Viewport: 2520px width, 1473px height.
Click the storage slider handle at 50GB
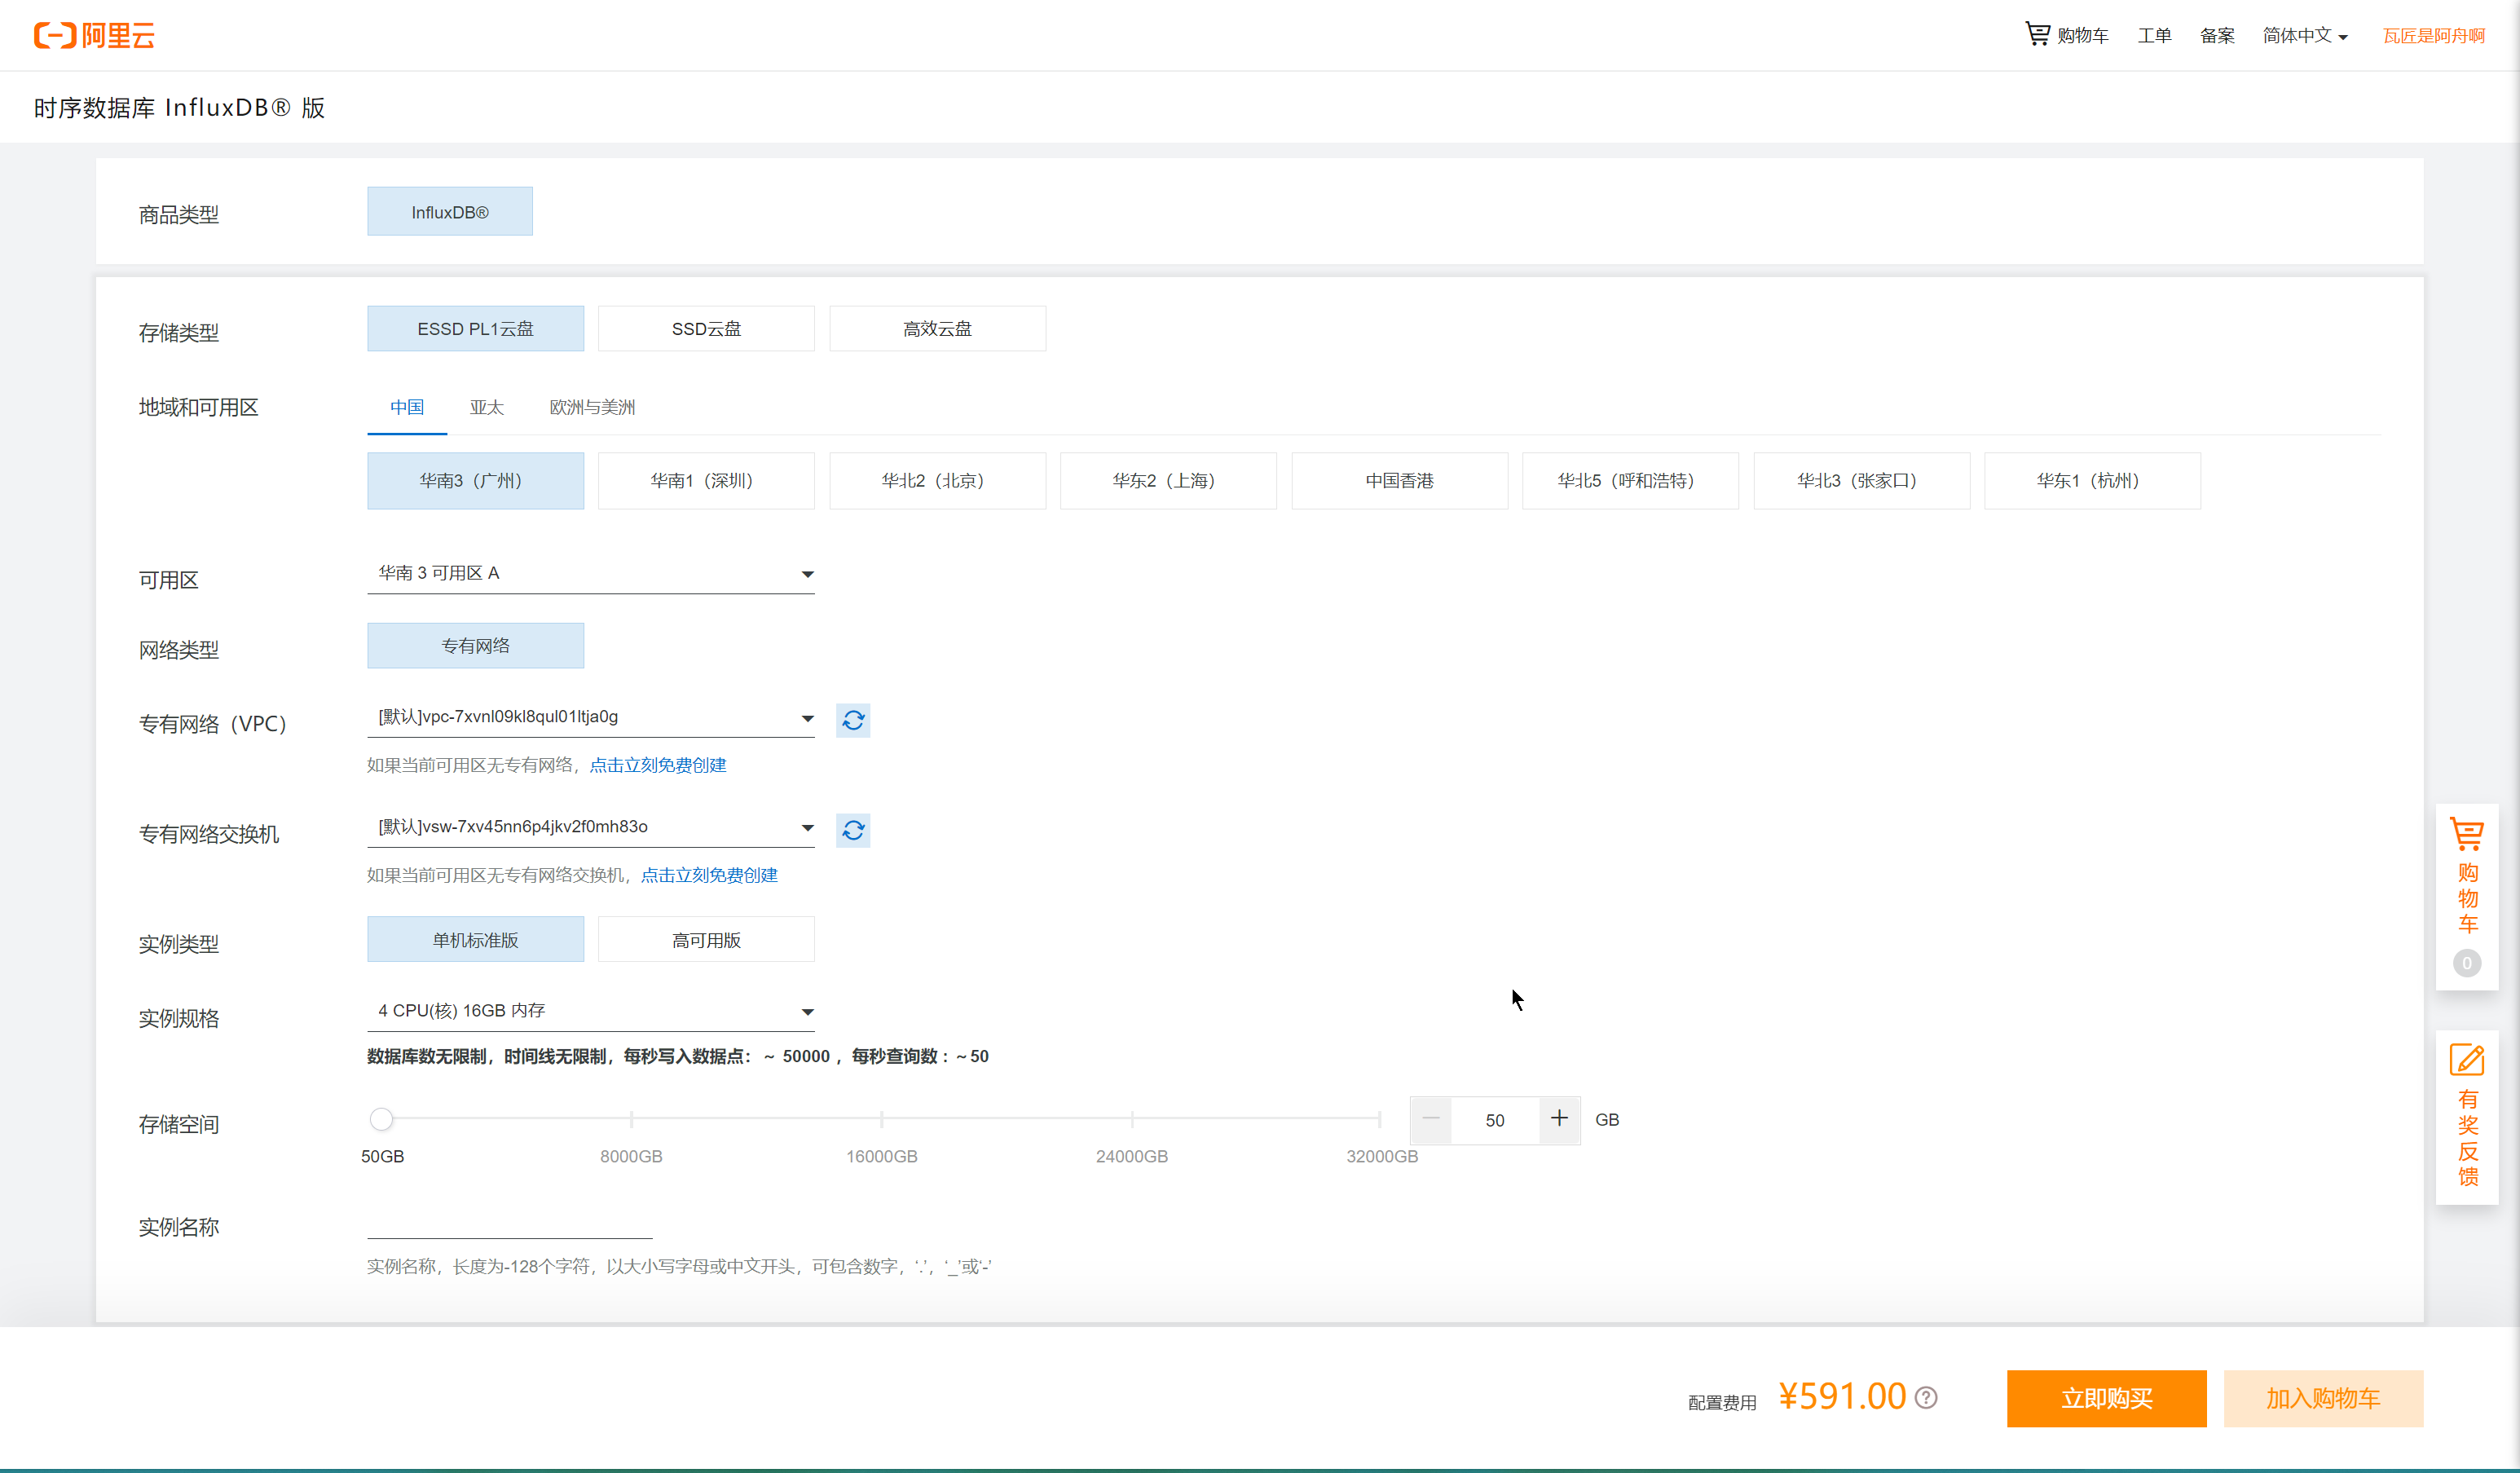click(x=381, y=1119)
